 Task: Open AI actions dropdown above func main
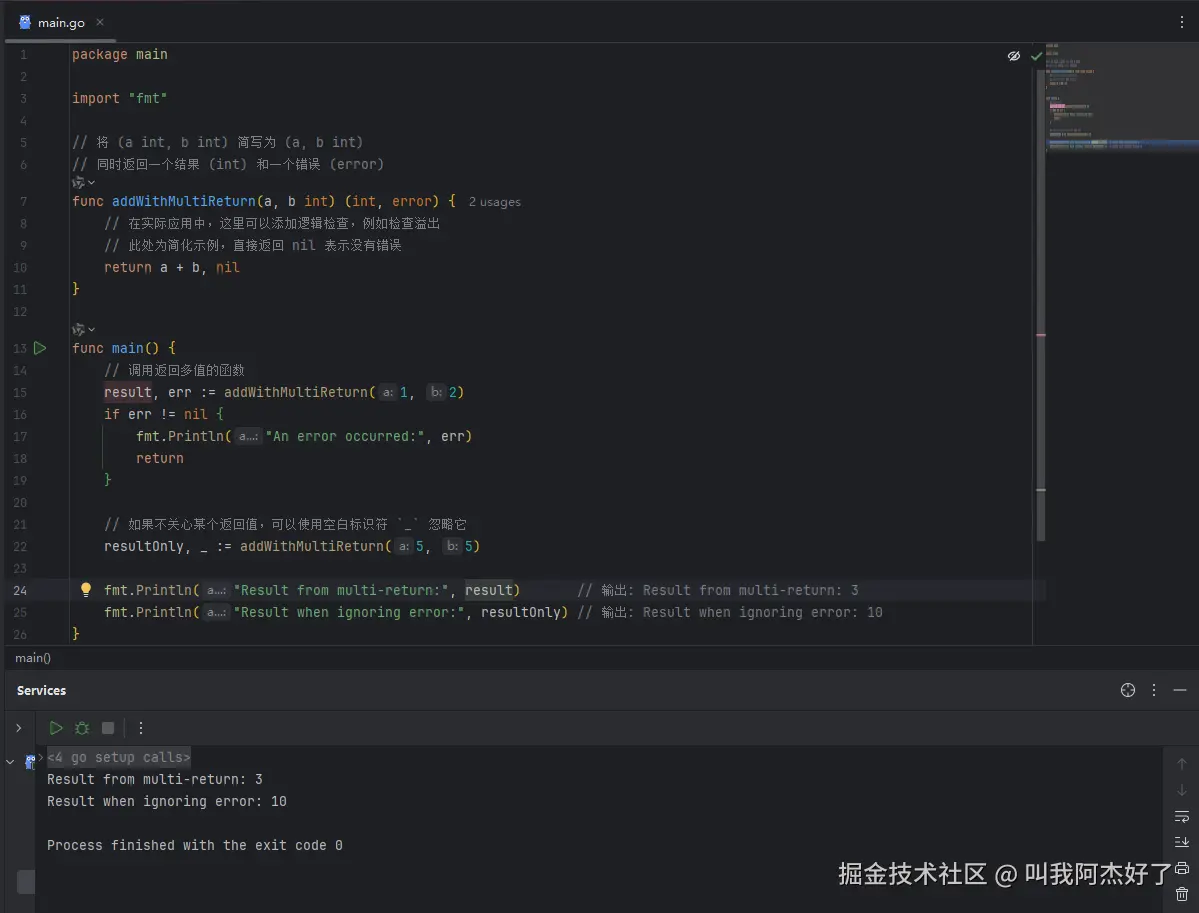[x=83, y=330]
